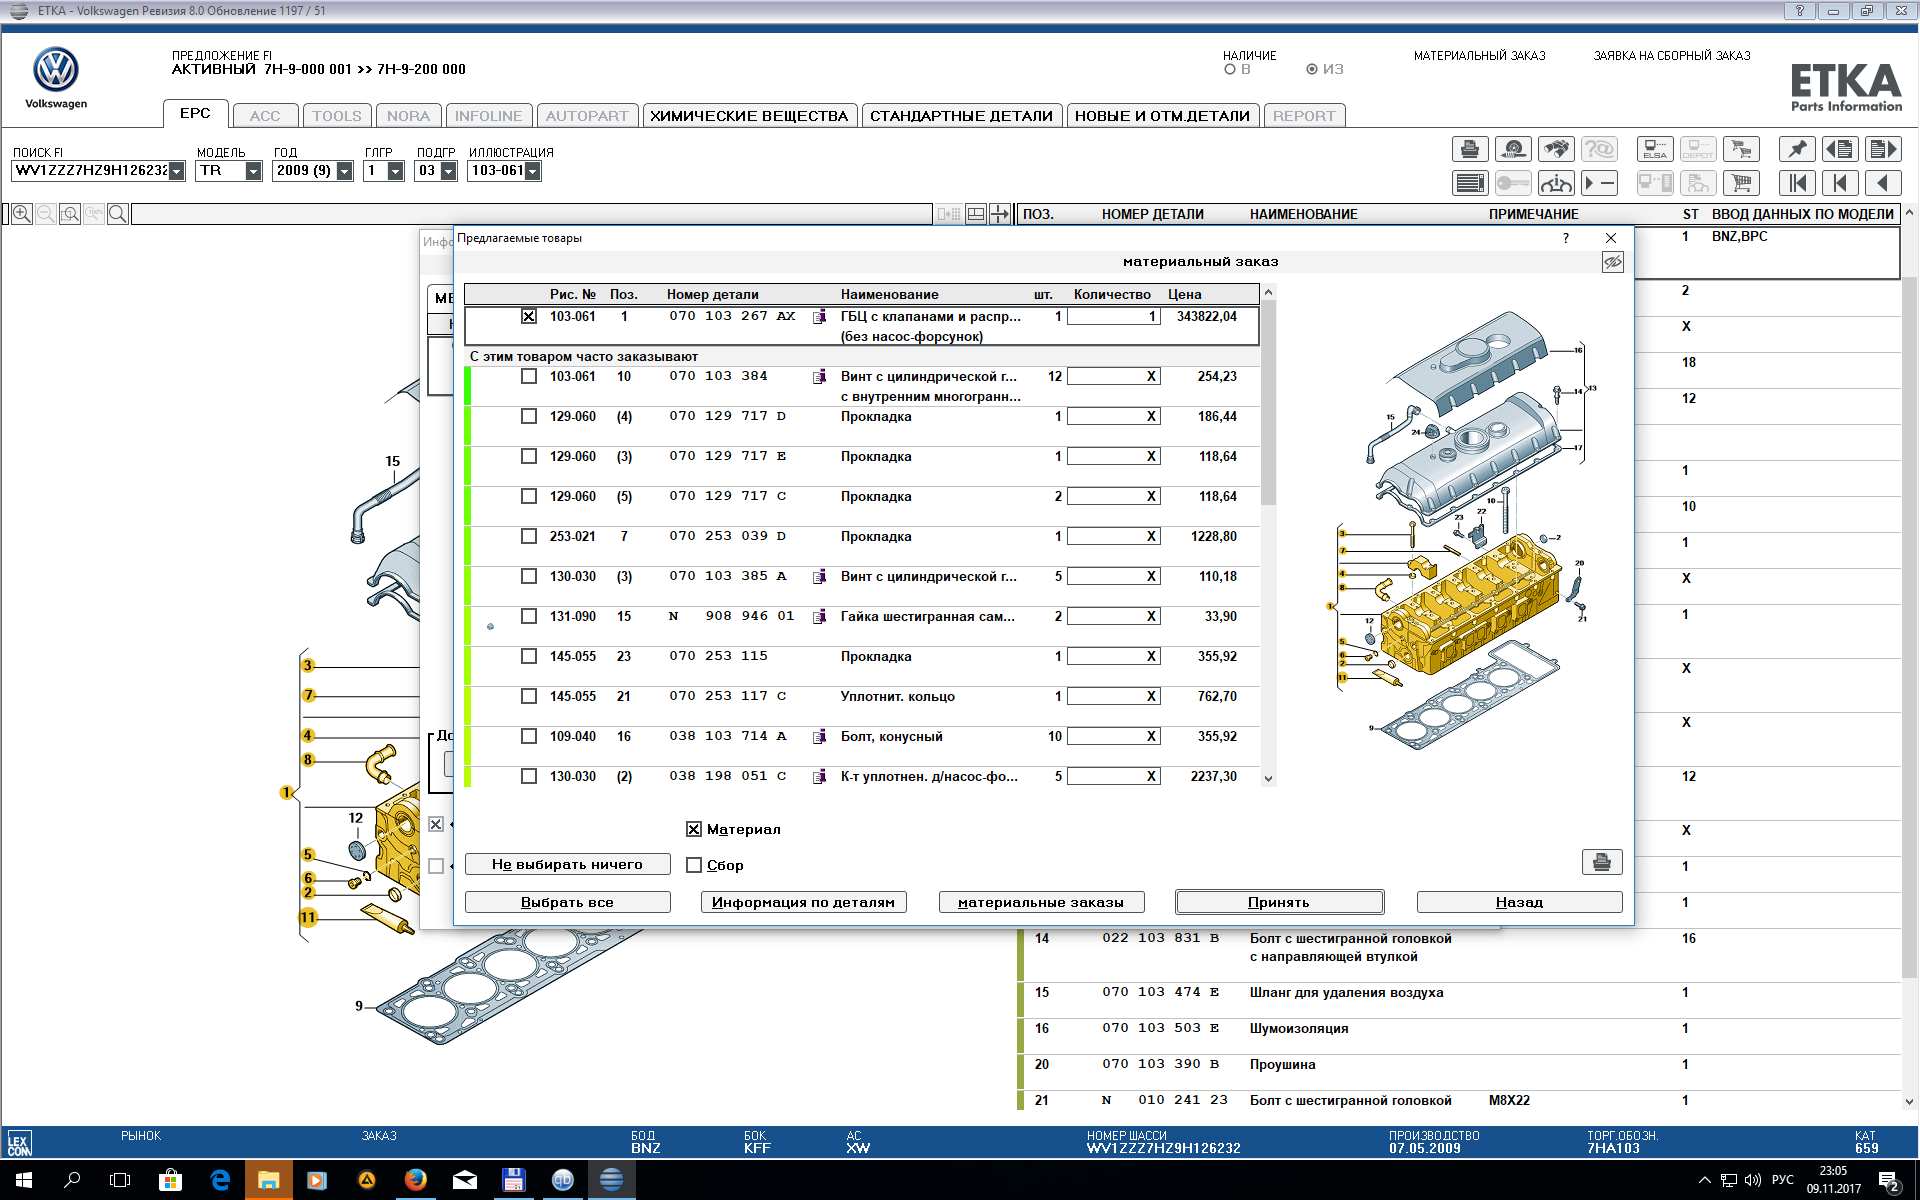Open File Explorer in the taskbar
This screenshot has height=1200, width=1920.
pyautogui.click(x=269, y=1180)
